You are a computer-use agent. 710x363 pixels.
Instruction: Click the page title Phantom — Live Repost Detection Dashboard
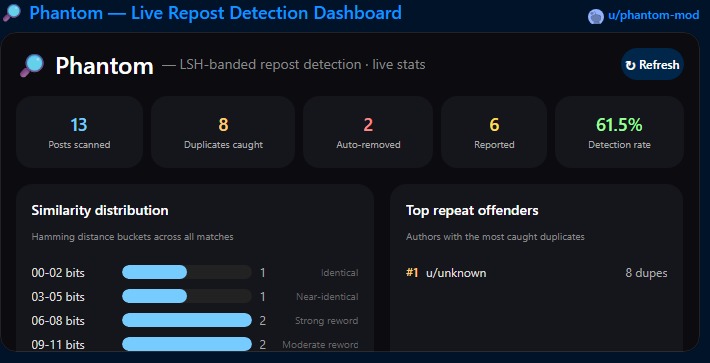tap(215, 13)
